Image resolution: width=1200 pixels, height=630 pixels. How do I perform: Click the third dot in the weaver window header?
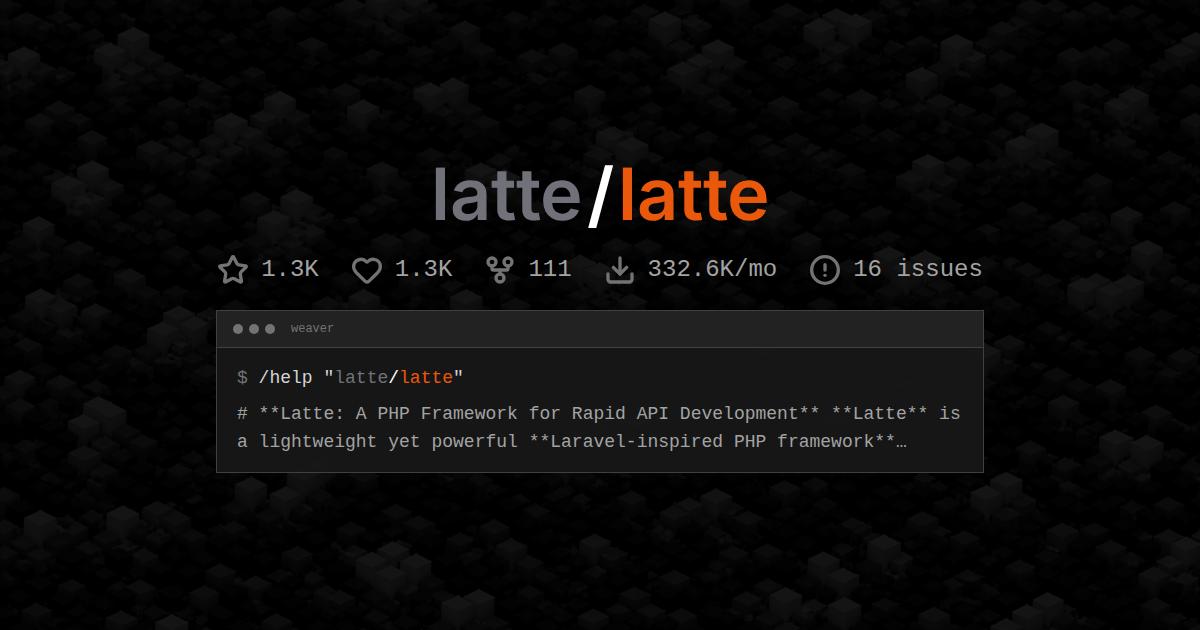point(269,327)
